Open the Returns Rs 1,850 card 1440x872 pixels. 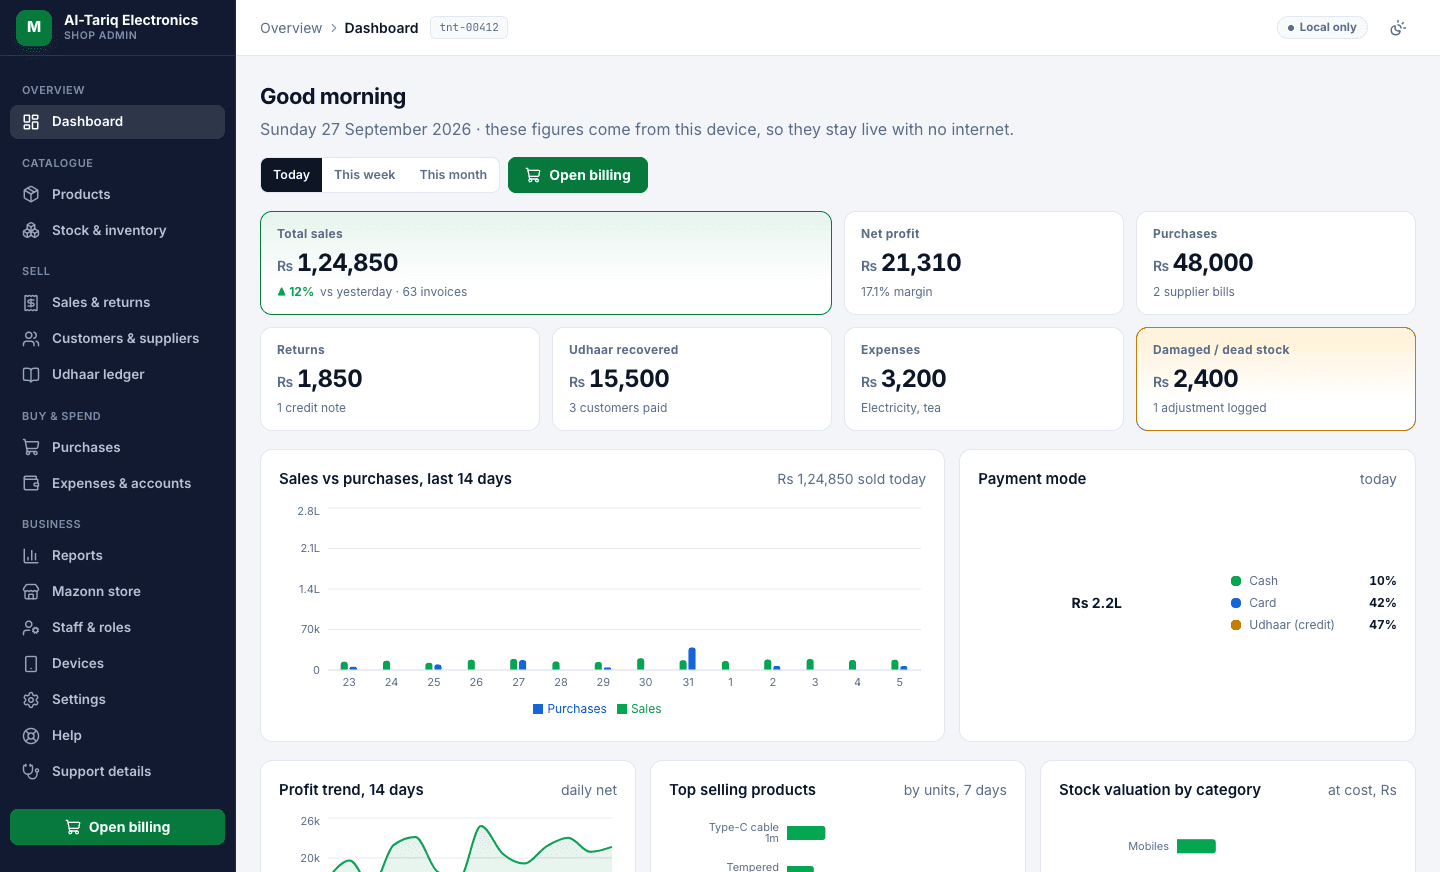(x=400, y=379)
